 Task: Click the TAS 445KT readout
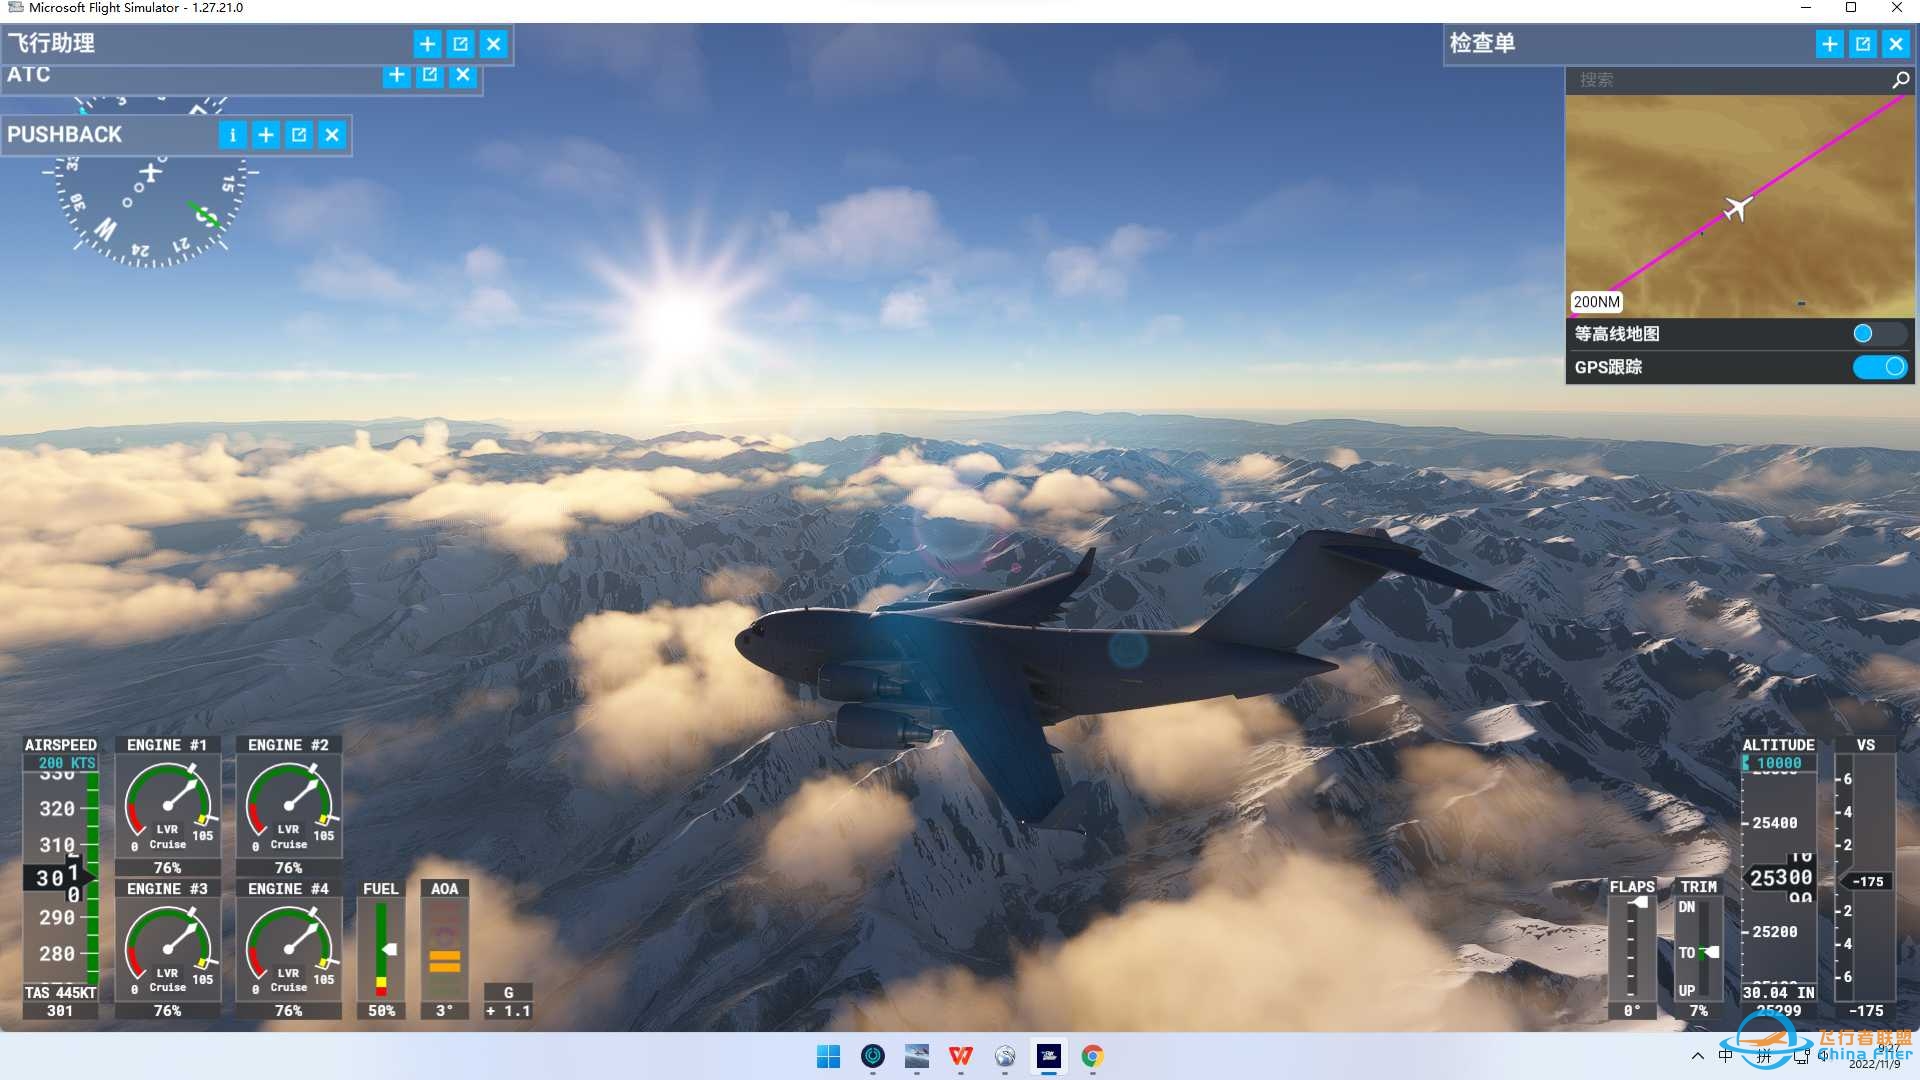[x=60, y=993]
